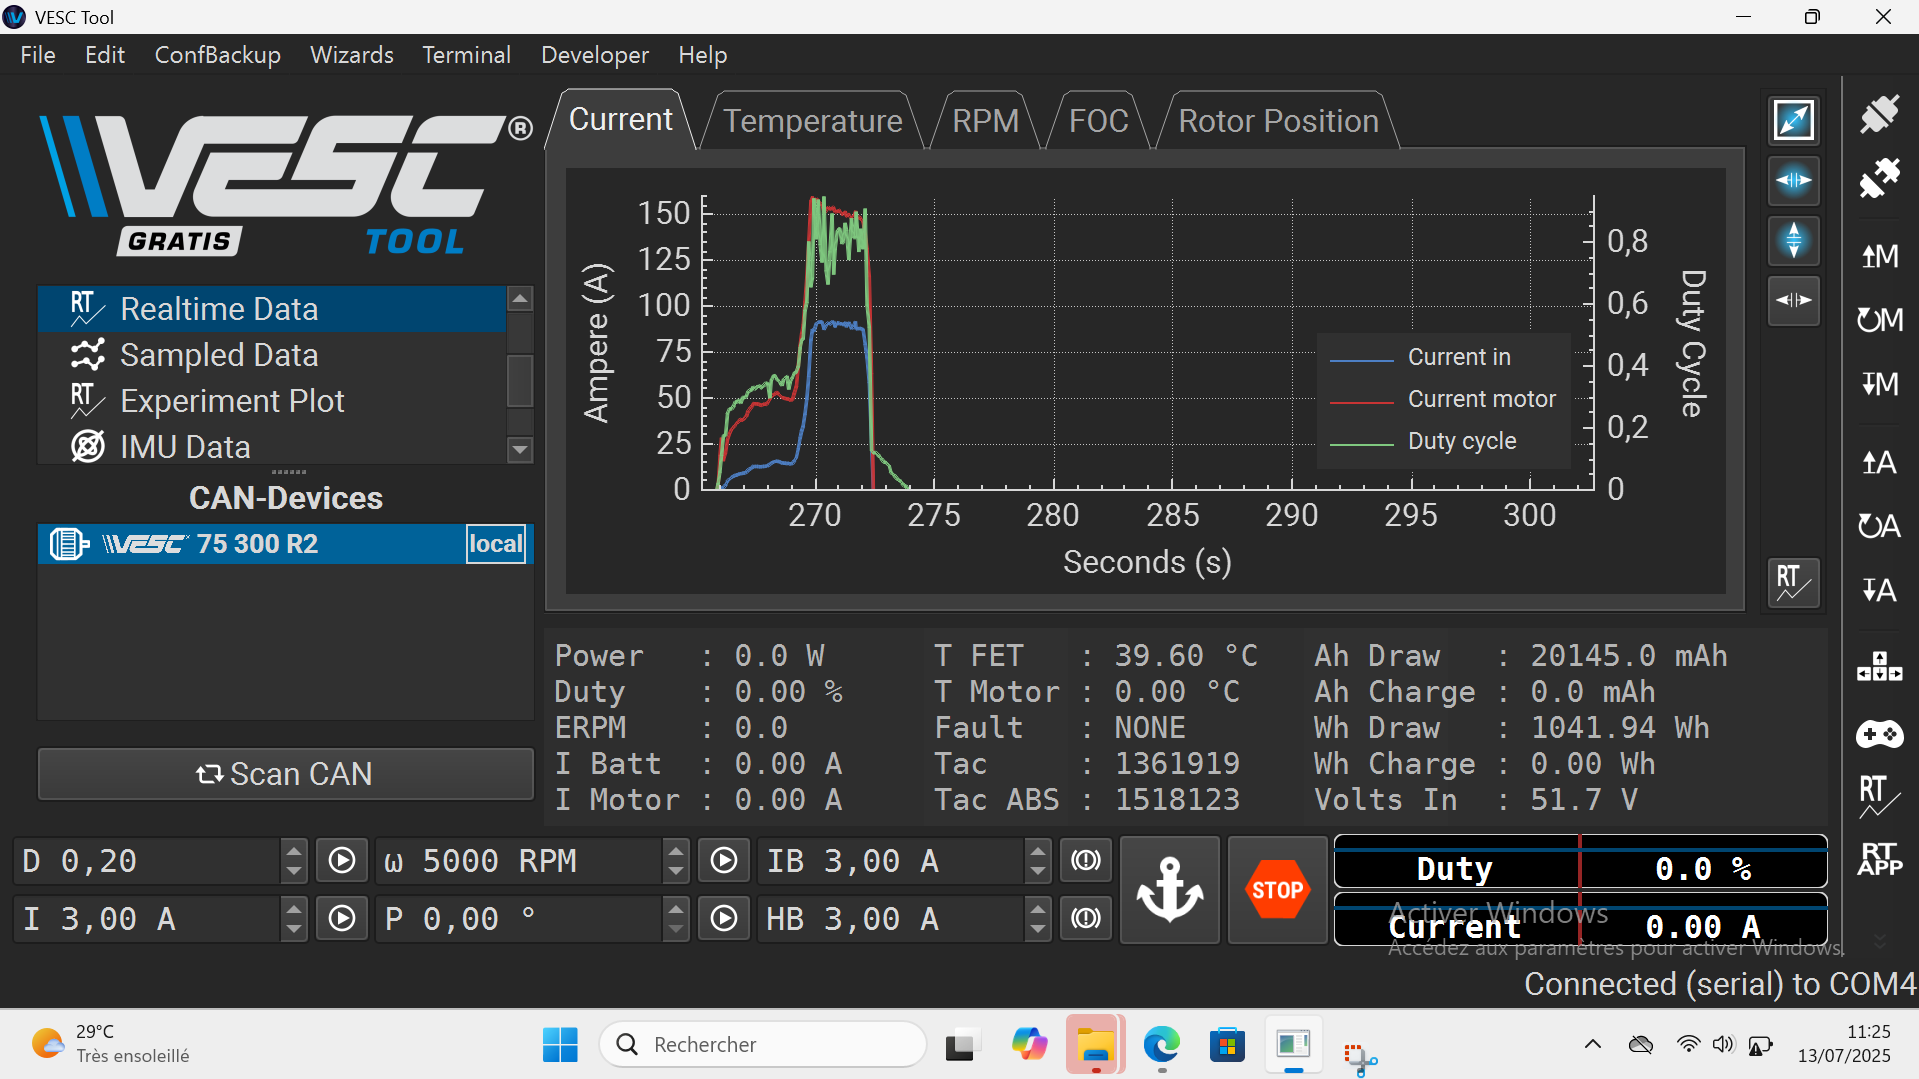Decrease the RPM value stepper
The width and height of the screenshot is (1919, 1079).
pos(676,871)
